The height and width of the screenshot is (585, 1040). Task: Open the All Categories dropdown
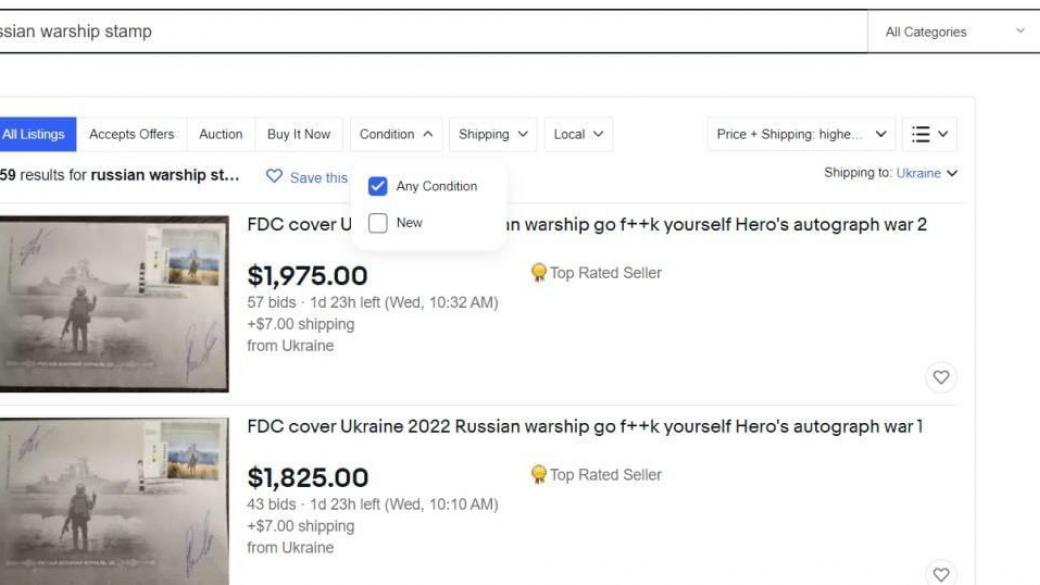[x=954, y=32]
